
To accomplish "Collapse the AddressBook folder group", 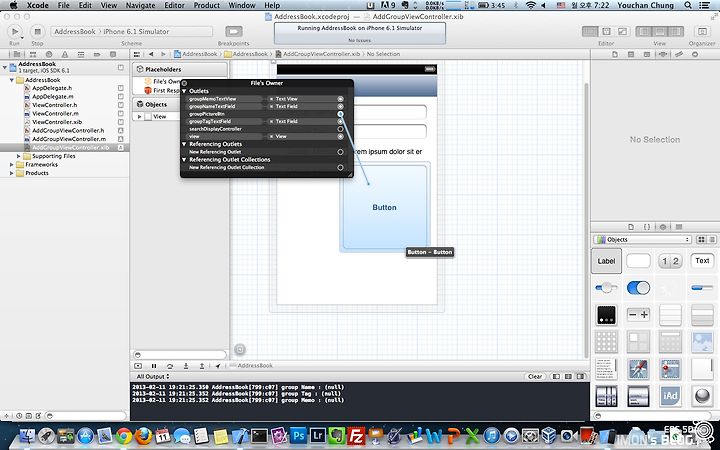I will pyautogui.click(x=11, y=80).
